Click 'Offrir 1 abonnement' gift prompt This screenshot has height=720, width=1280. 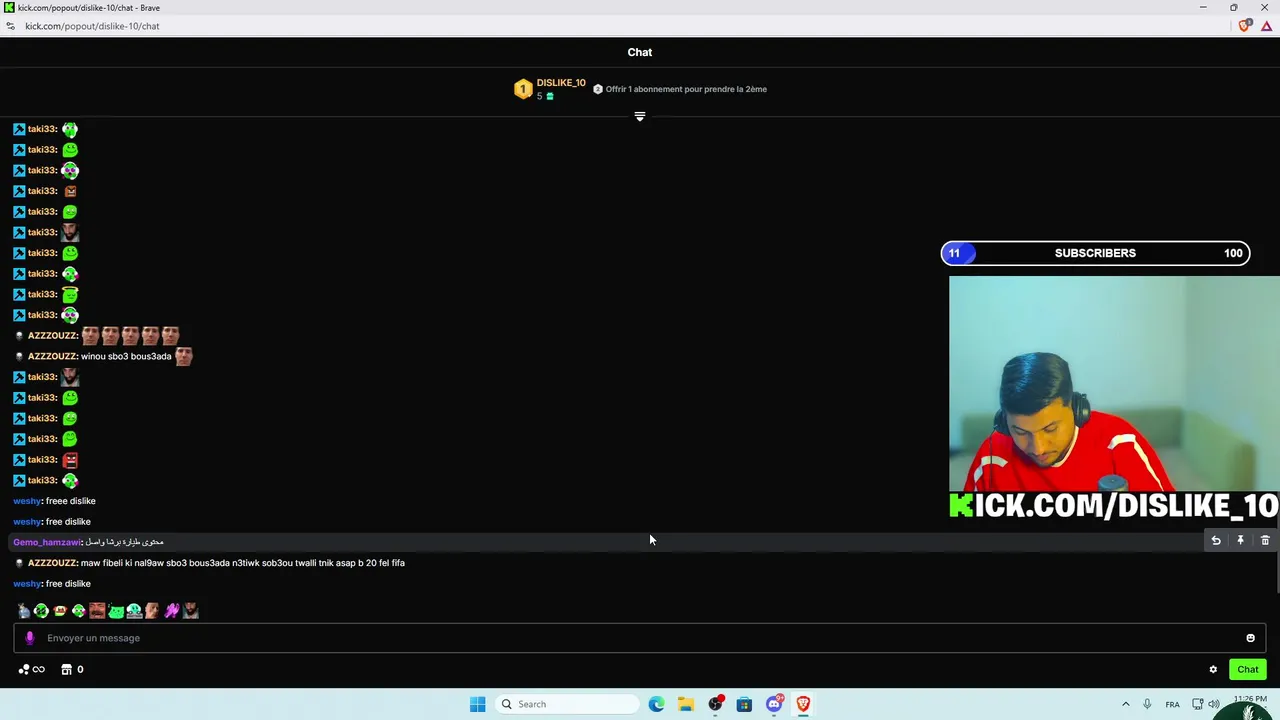click(x=680, y=89)
